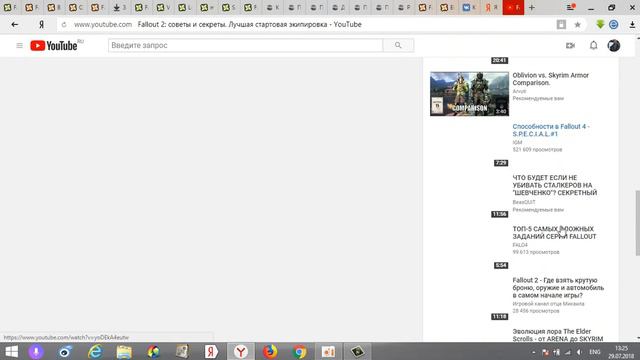Show hidden tray icons arrow
Screen dimensions: 640x360
[533, 352]
